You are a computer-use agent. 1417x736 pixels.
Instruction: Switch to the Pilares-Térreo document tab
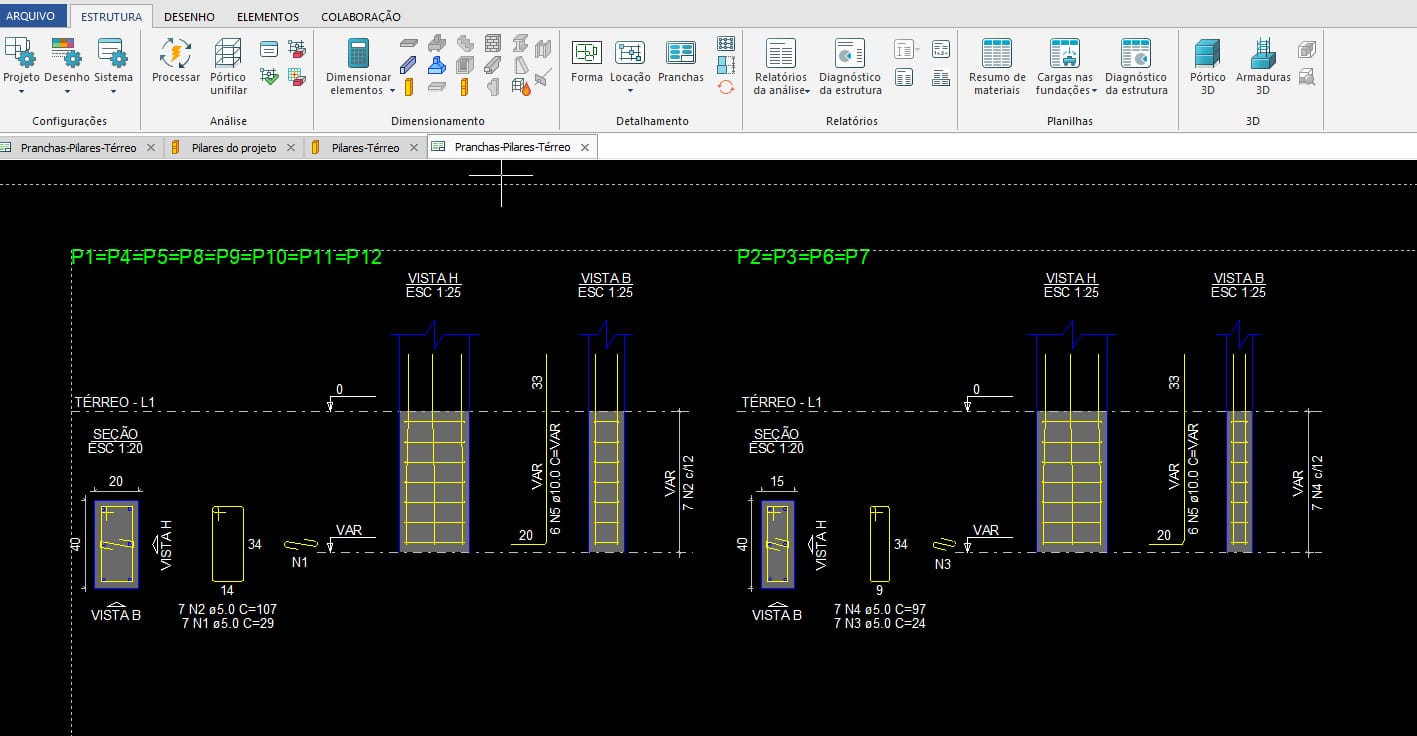pyautogui.click(x=365, y=147)
